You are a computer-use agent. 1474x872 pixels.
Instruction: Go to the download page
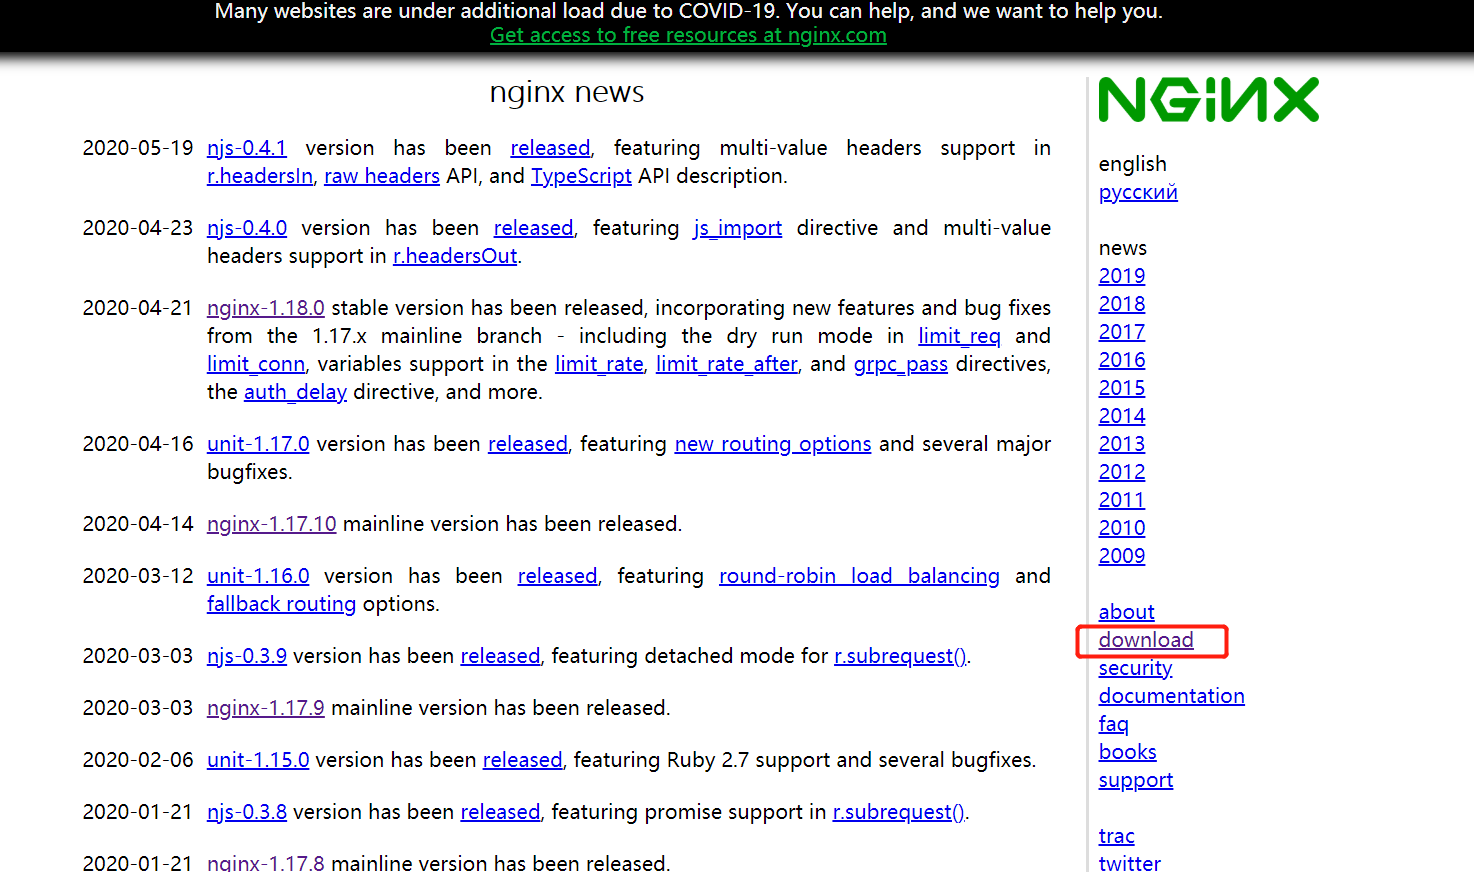(1146, 640)
